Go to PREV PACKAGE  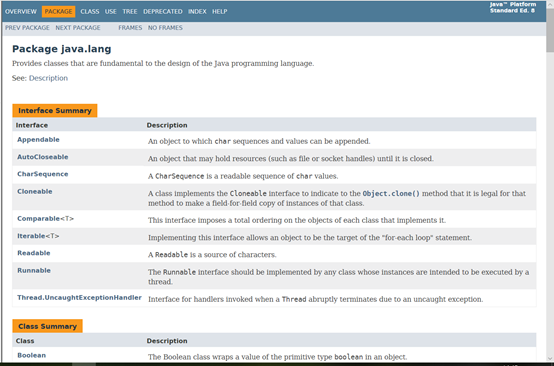coord(27,28)
